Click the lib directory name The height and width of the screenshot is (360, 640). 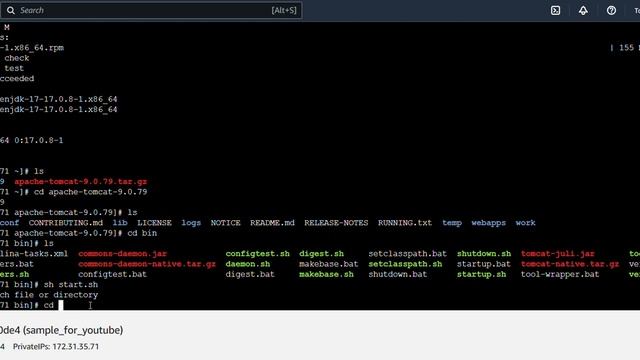(x=120, y=223)
